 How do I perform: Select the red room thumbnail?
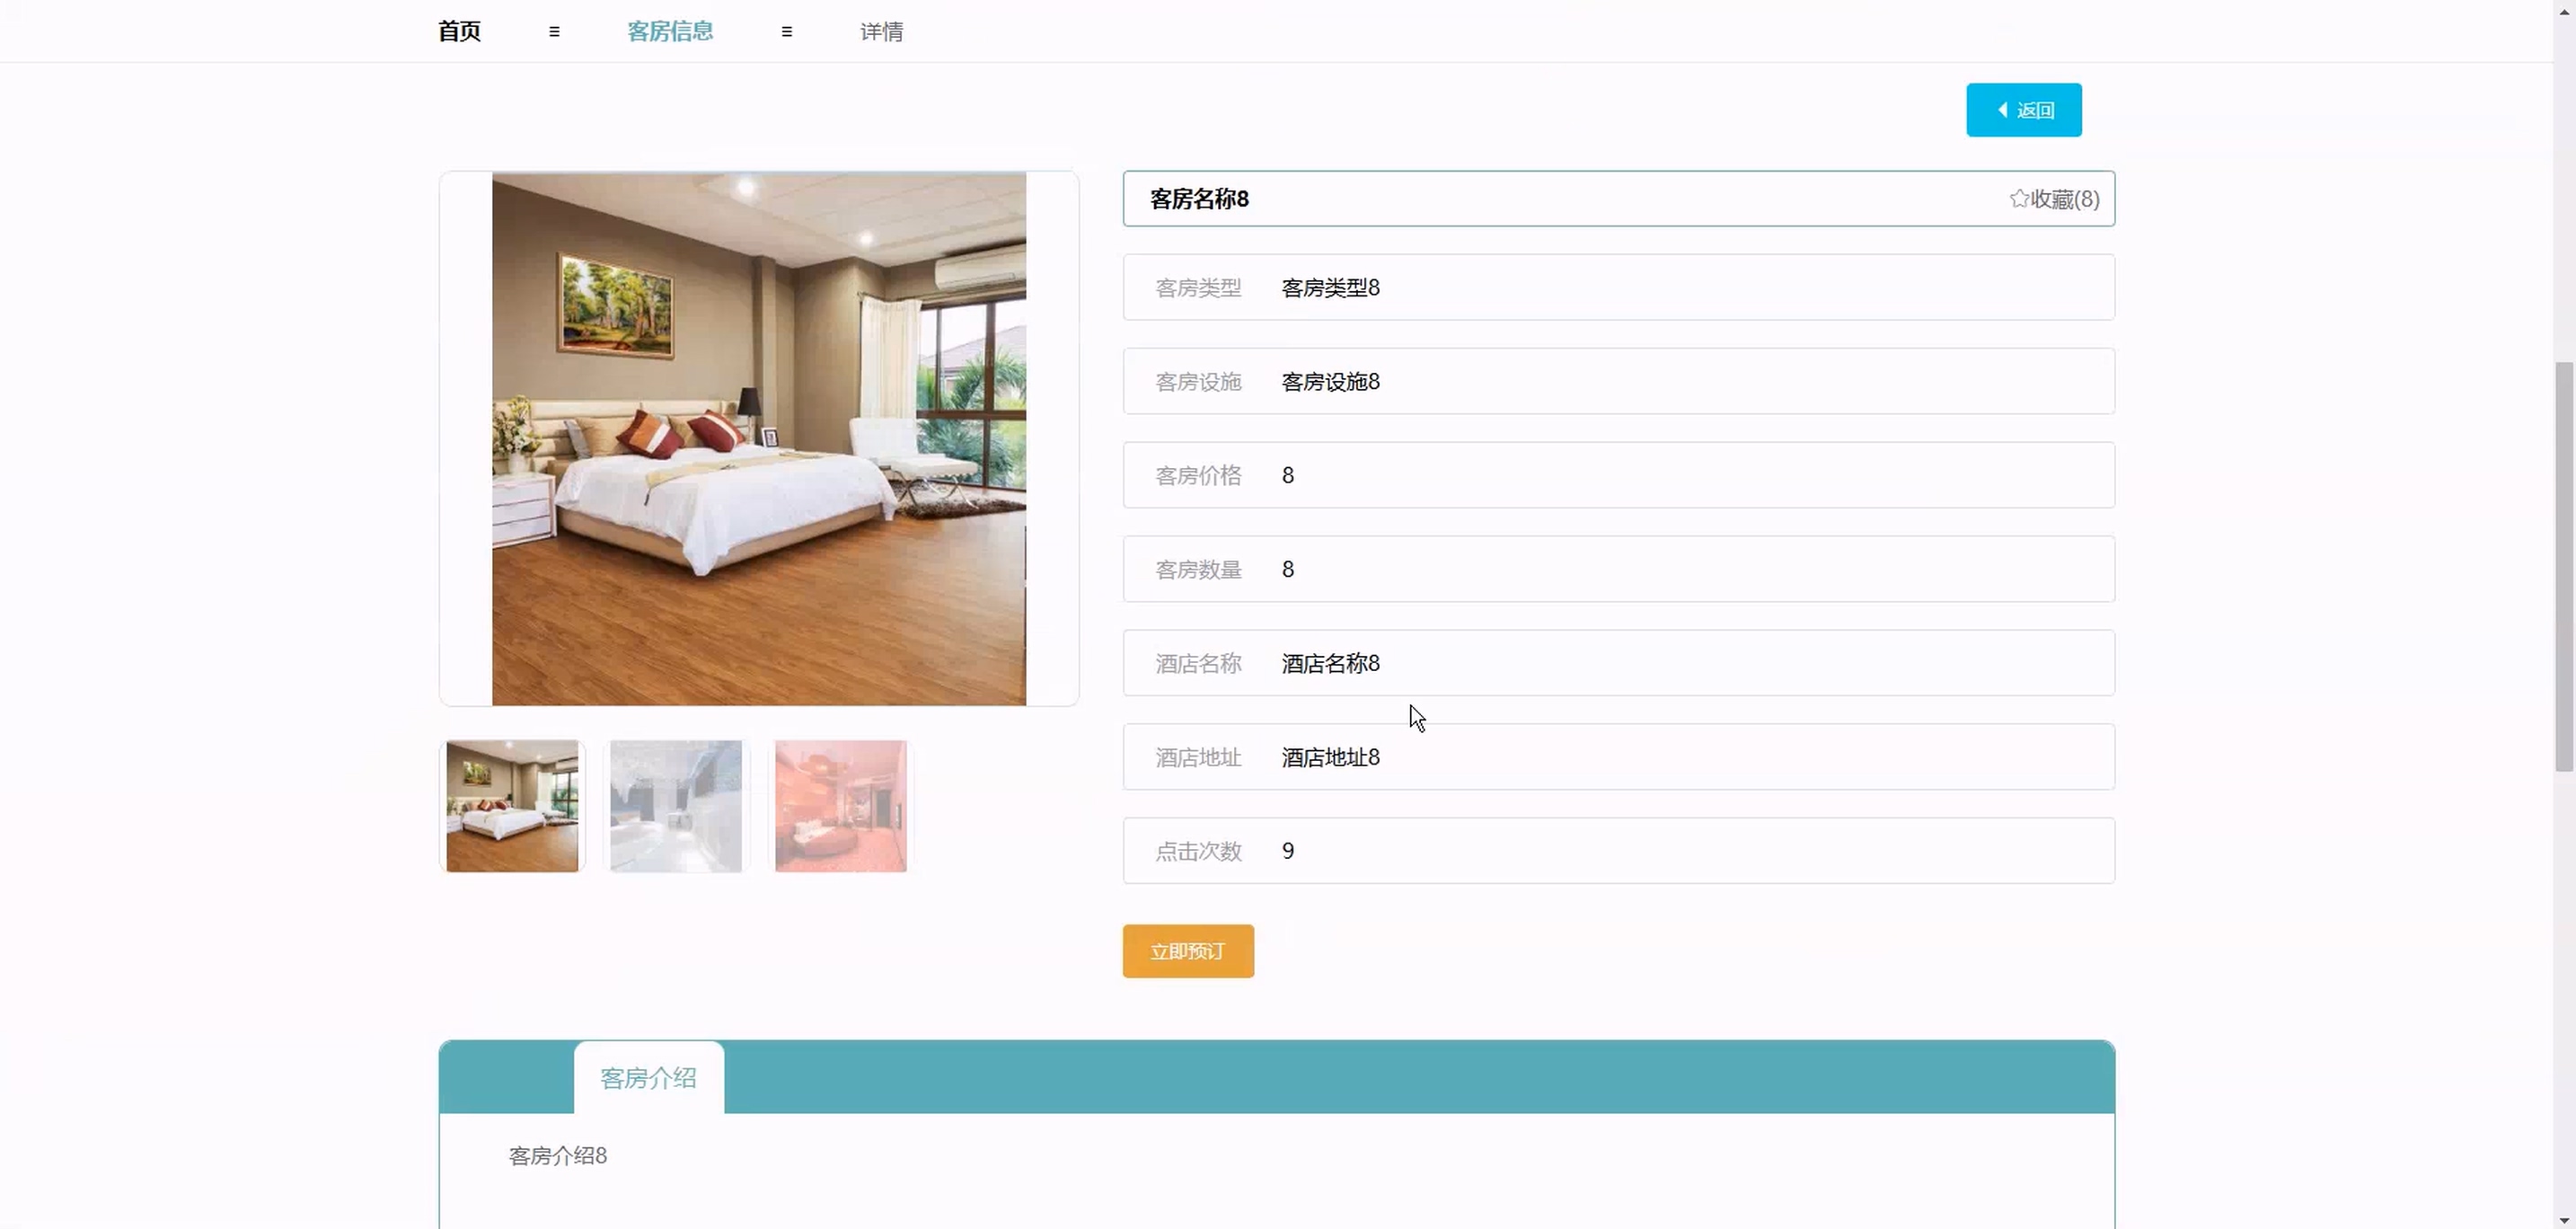[x=840, y=806]
